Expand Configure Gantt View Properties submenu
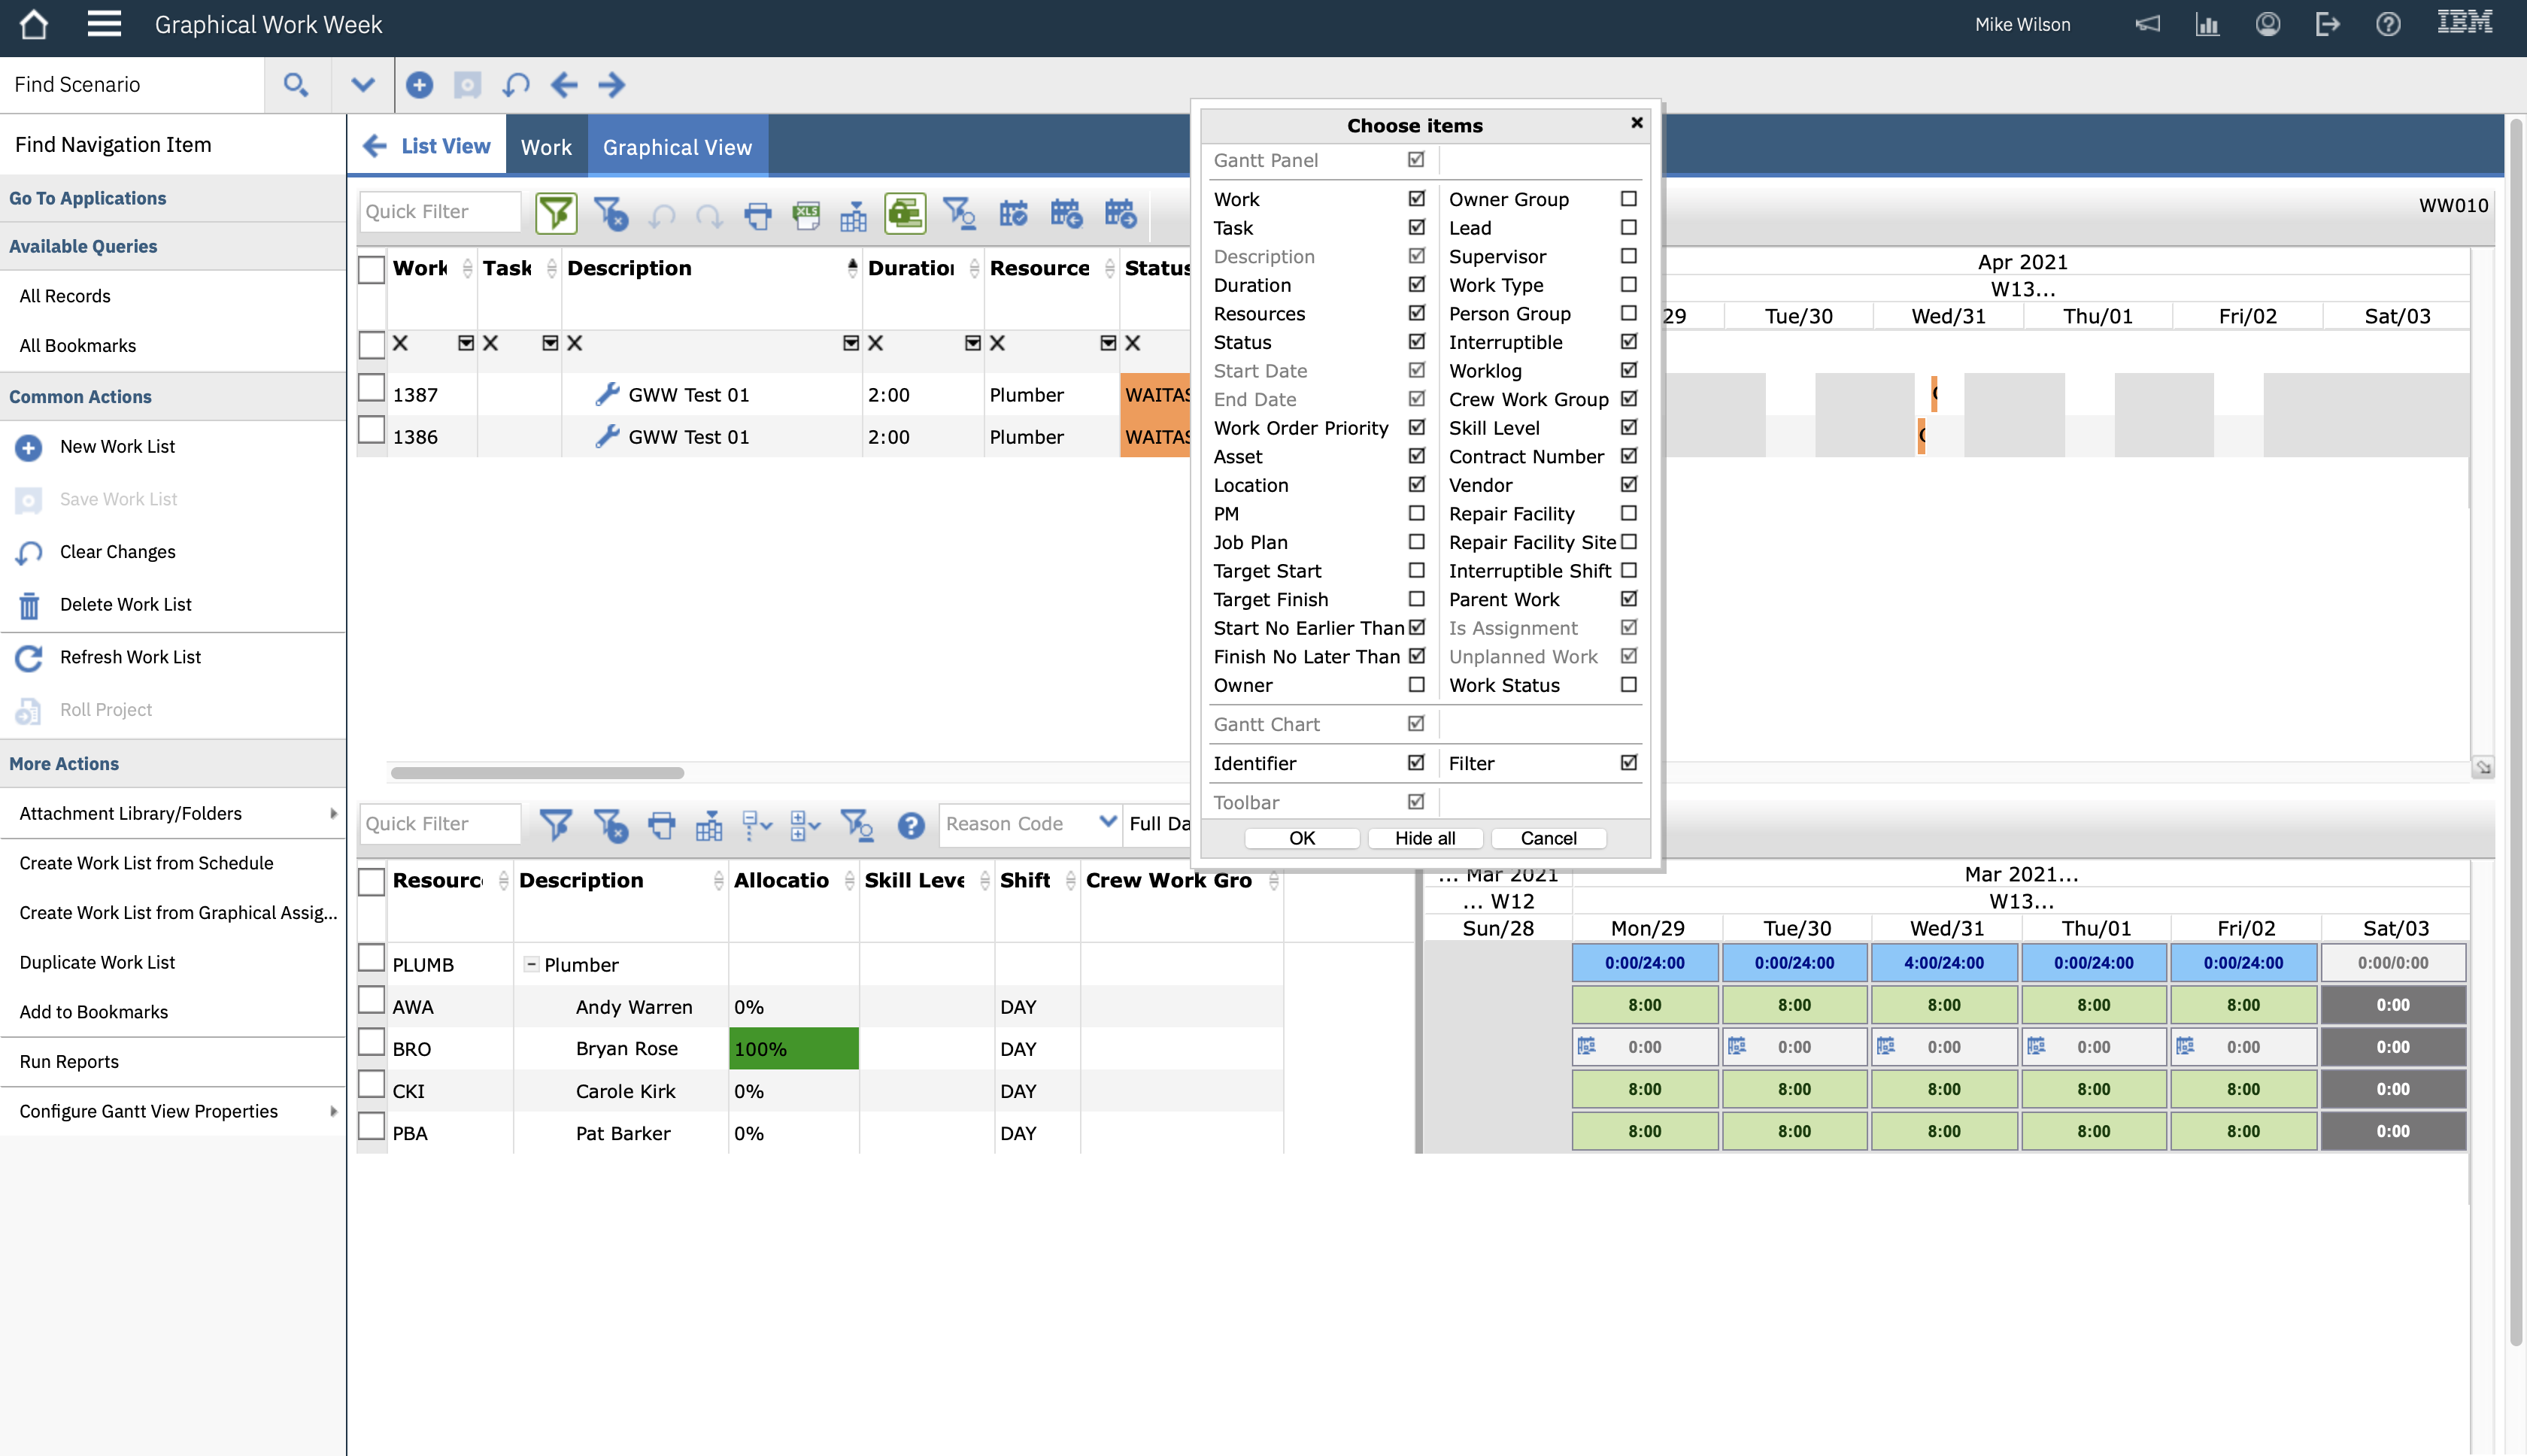The width and height of the screenshot is (2527, 1456). click(333, 1111)
